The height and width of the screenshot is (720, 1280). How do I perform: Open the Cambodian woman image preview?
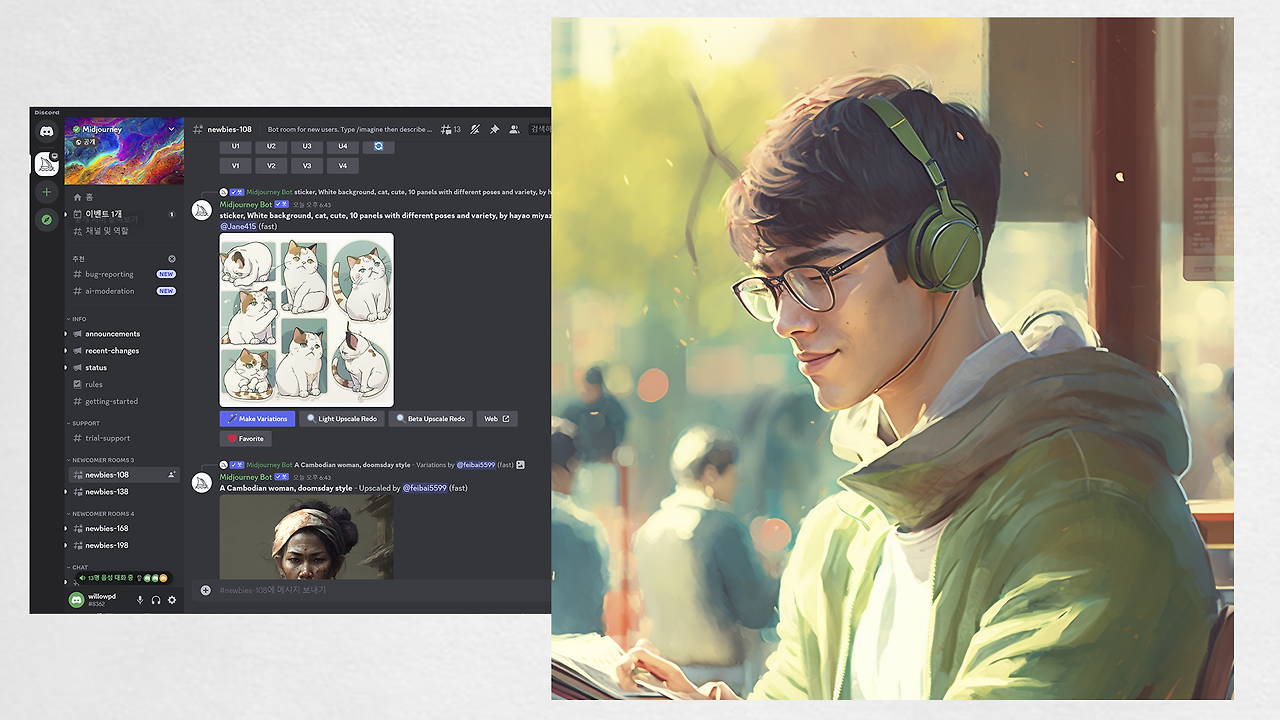[x=307, y=536]
